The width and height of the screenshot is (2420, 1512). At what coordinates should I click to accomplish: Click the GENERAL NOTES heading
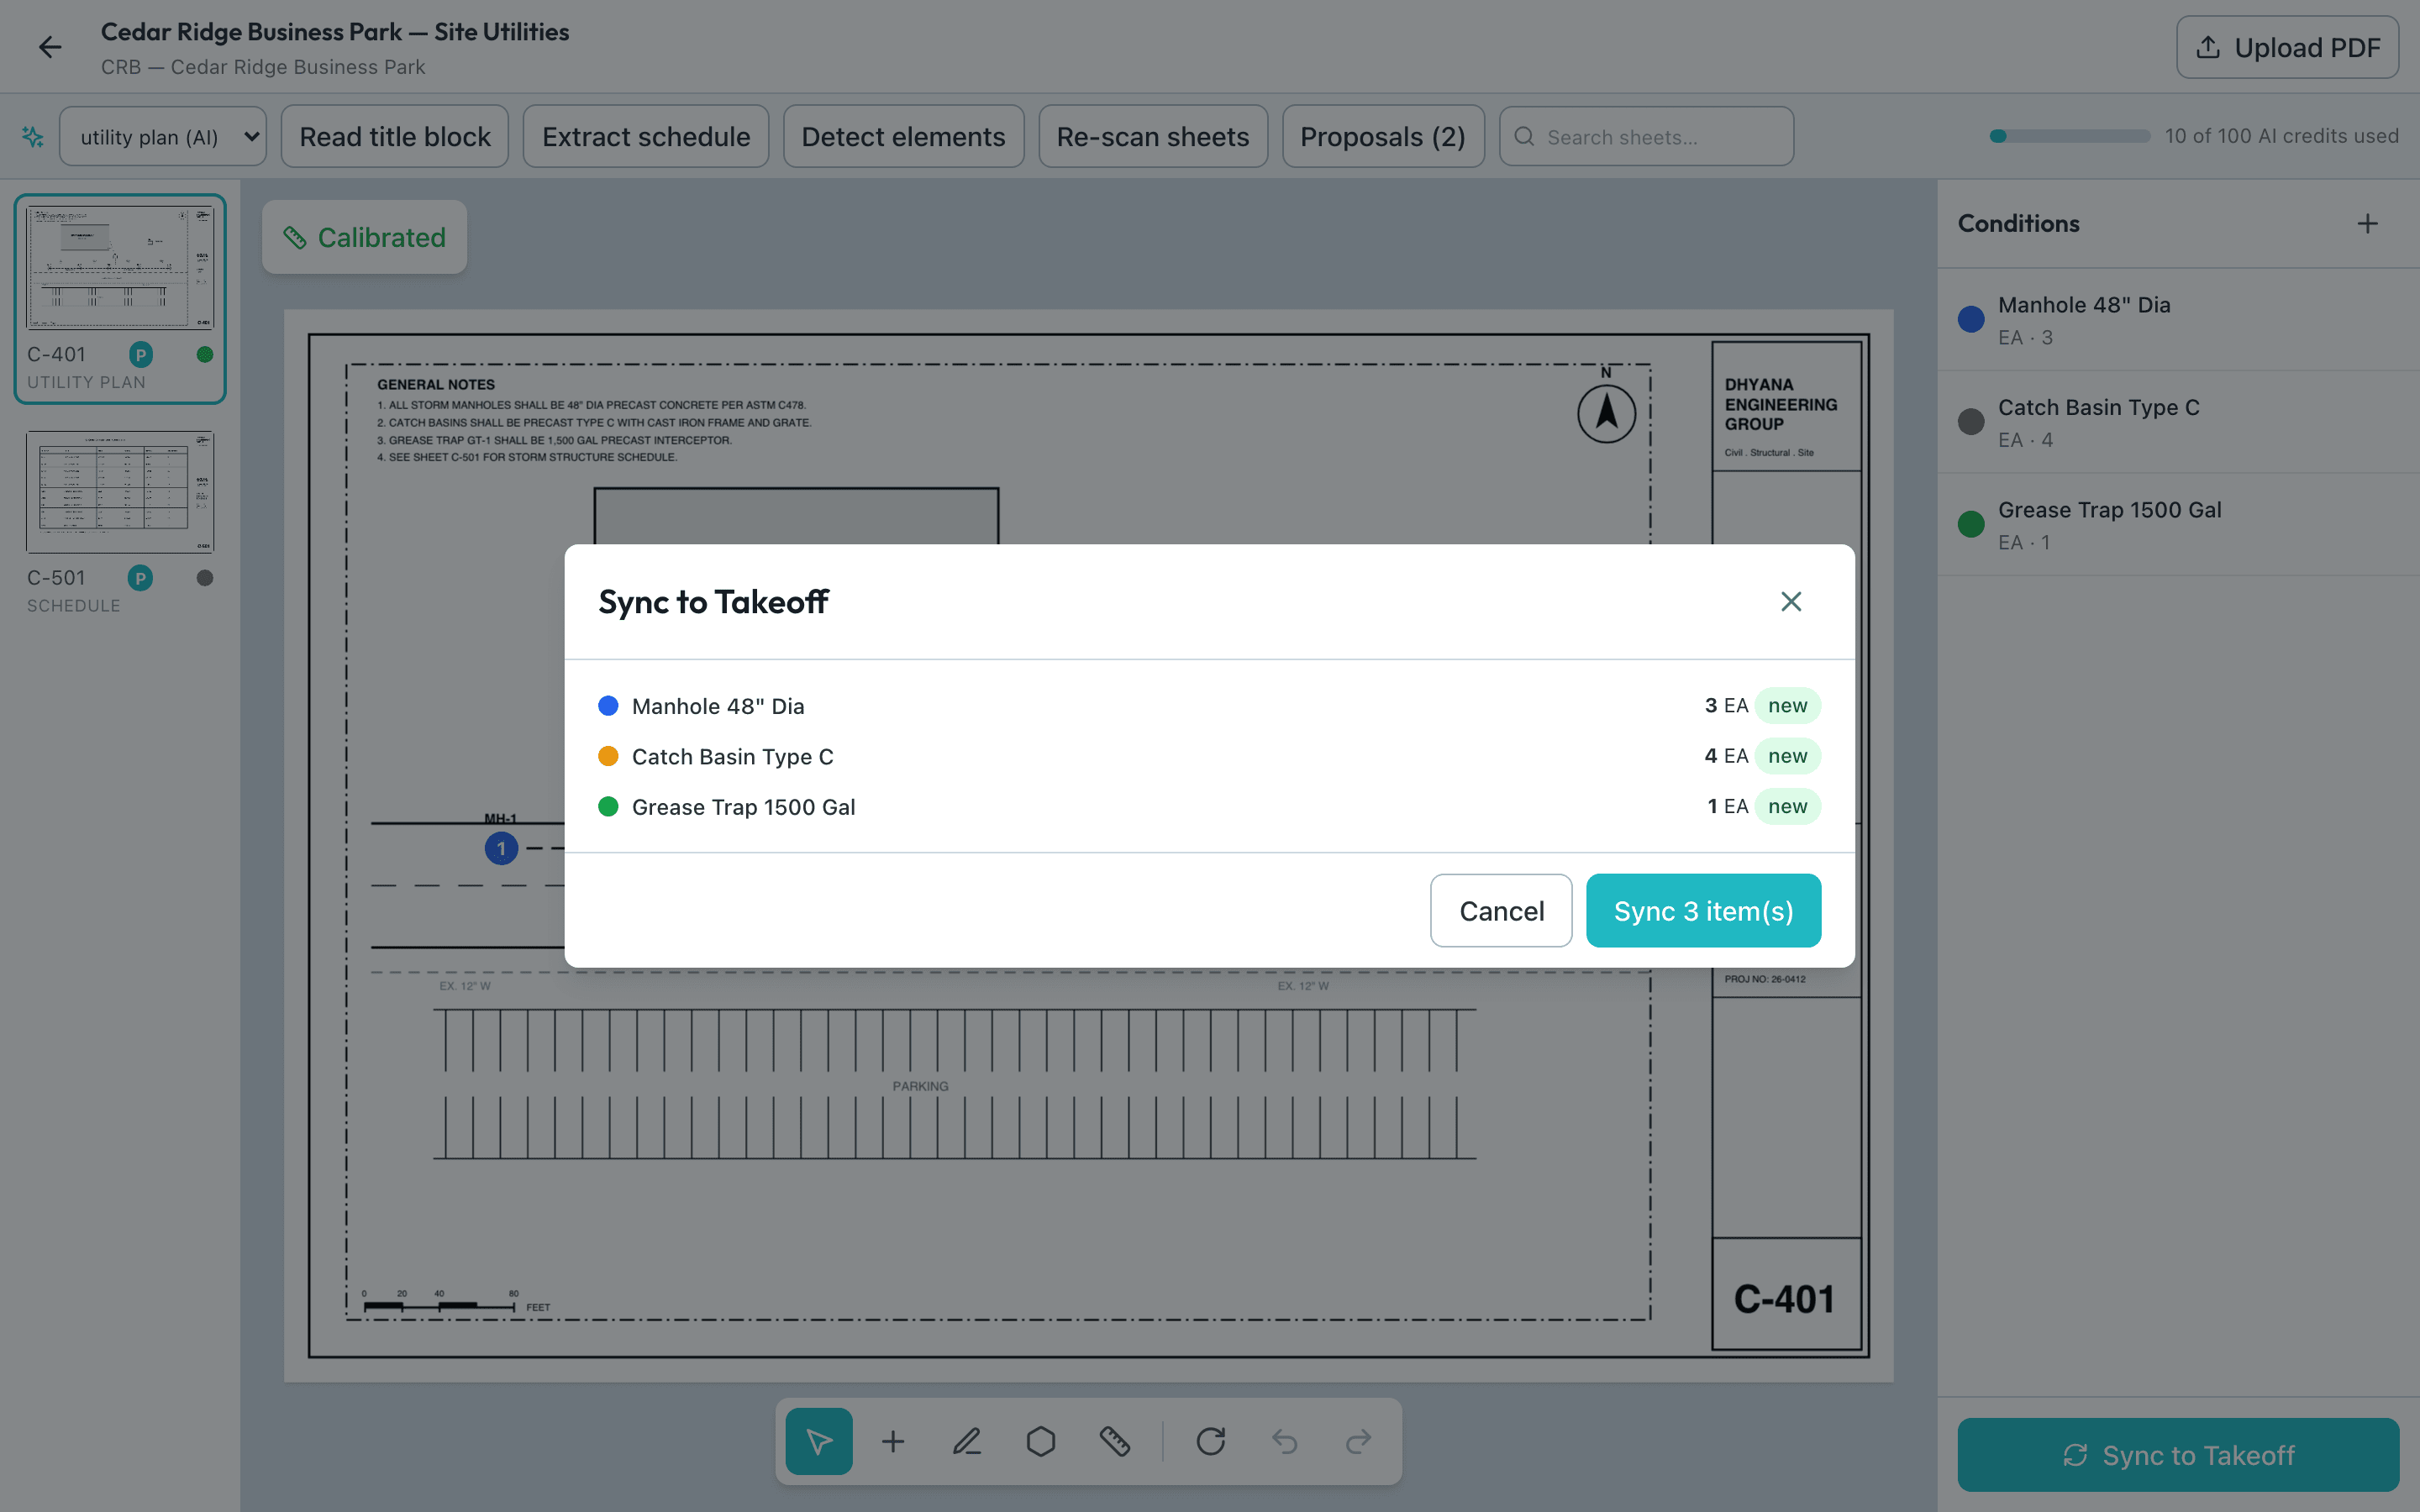[436, 384]
